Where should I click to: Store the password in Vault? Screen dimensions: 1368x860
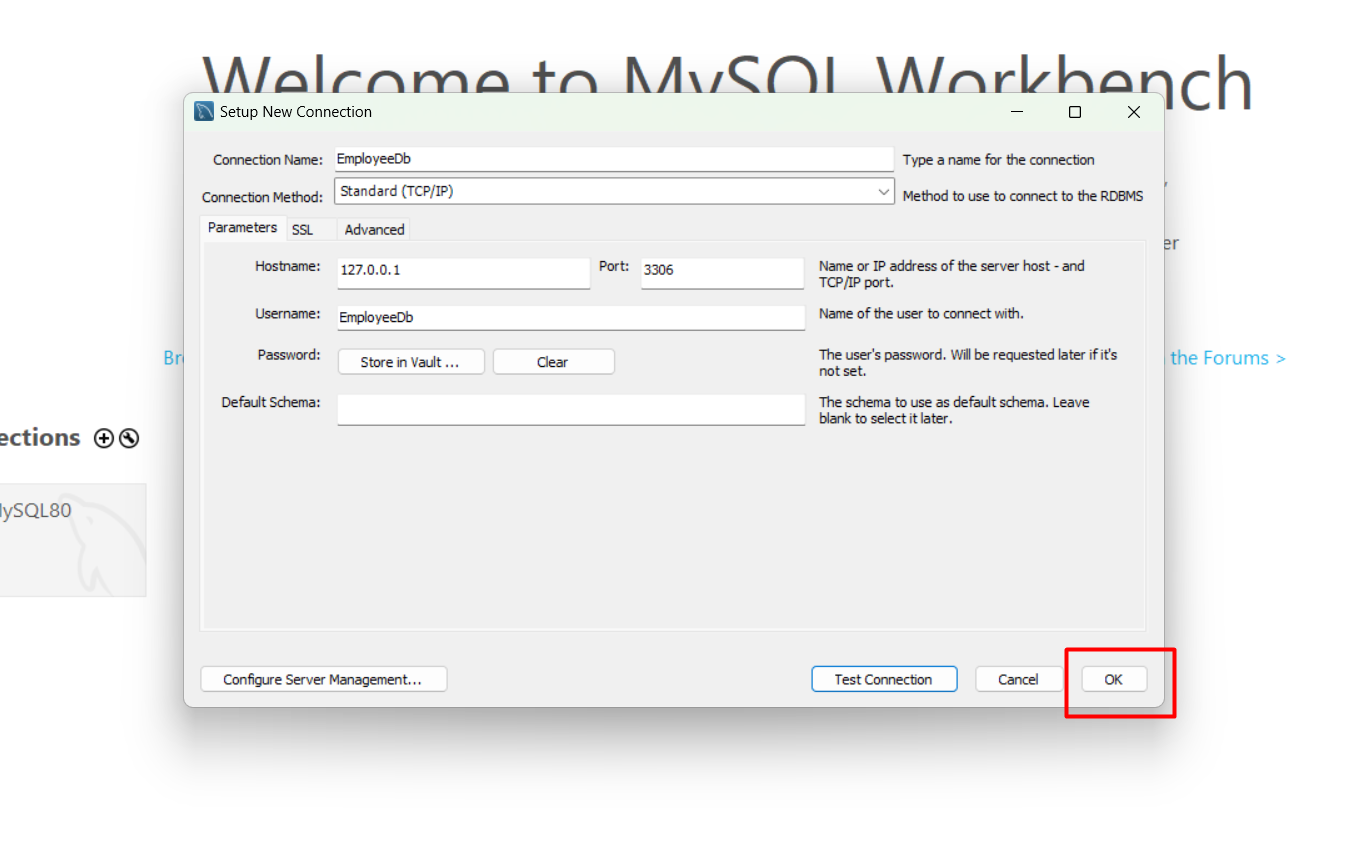point(410,362)
